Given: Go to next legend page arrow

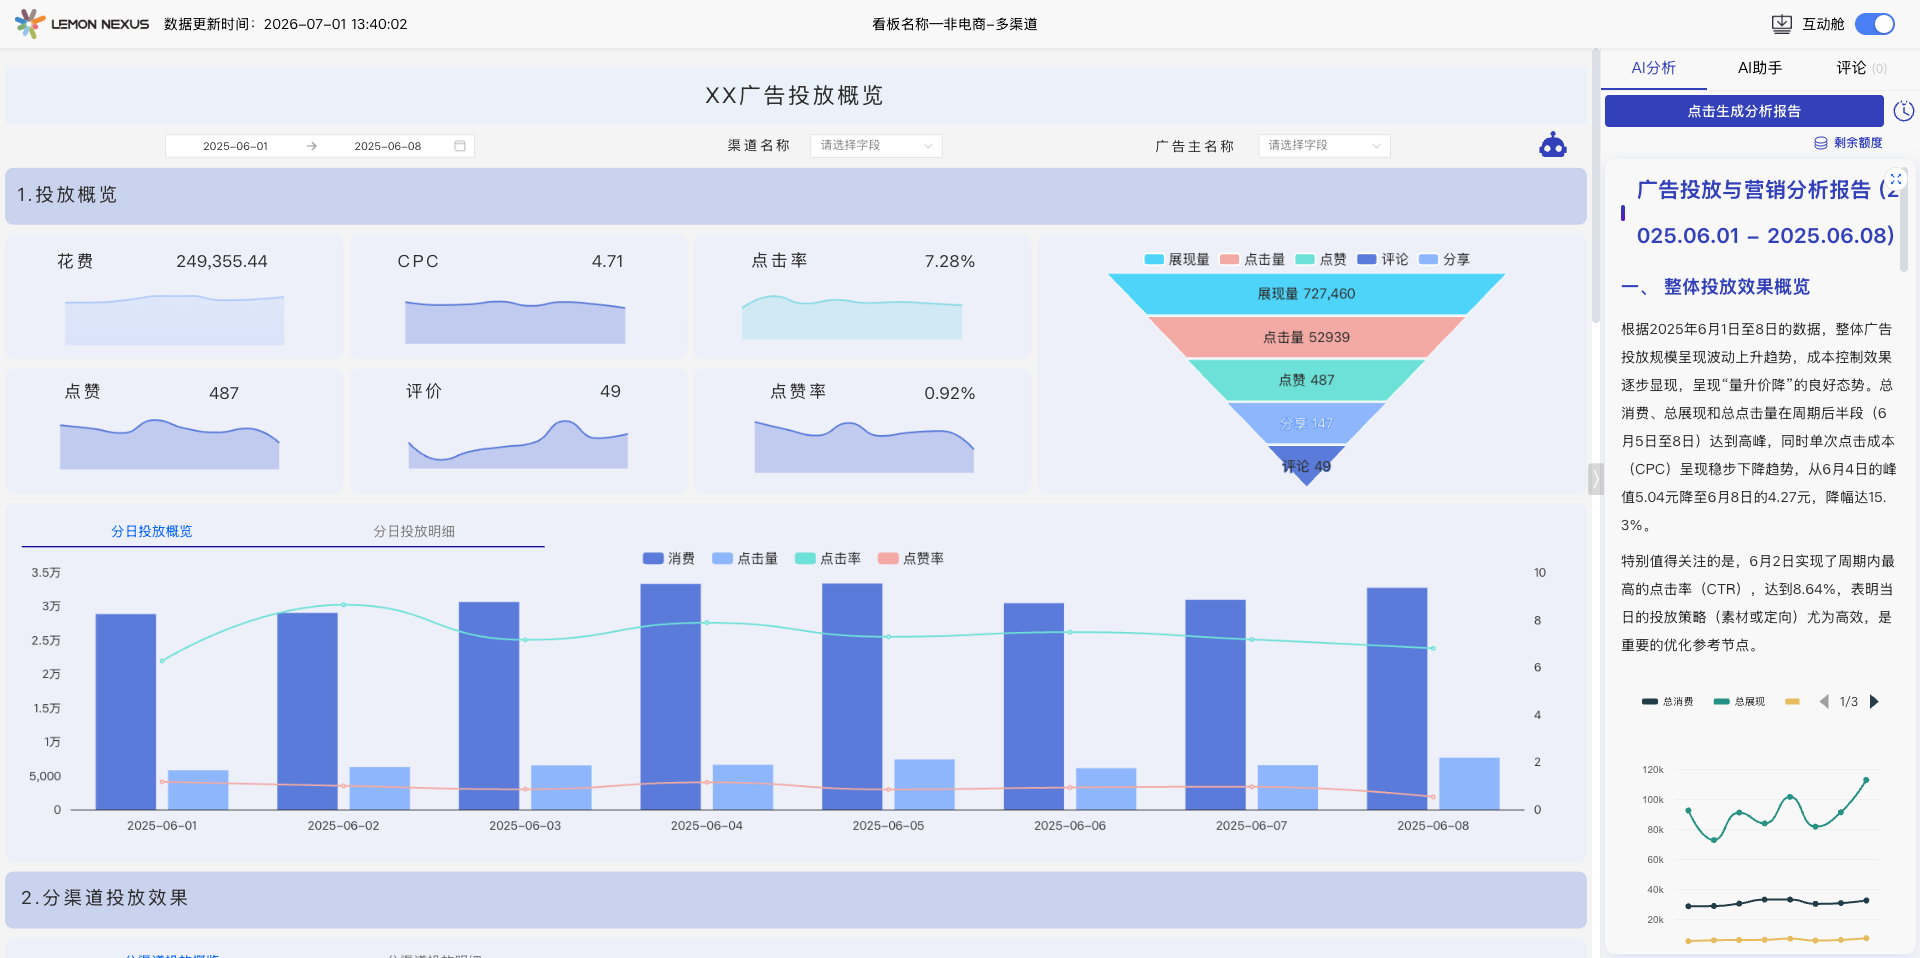Looking at the screenshot, I should pos(1874,702).
